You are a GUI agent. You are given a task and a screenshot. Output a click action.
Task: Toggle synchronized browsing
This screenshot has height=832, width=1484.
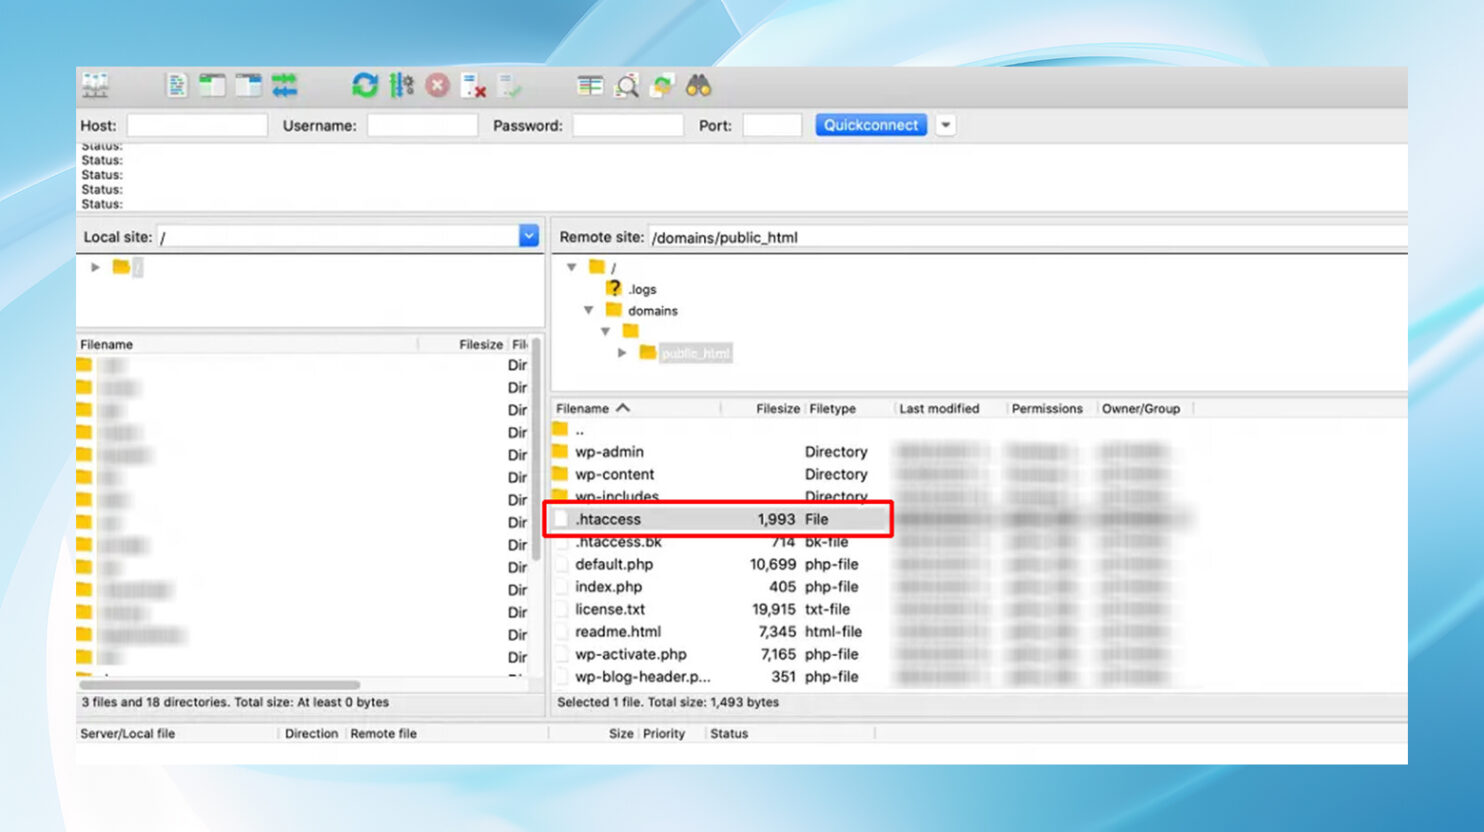660,87
